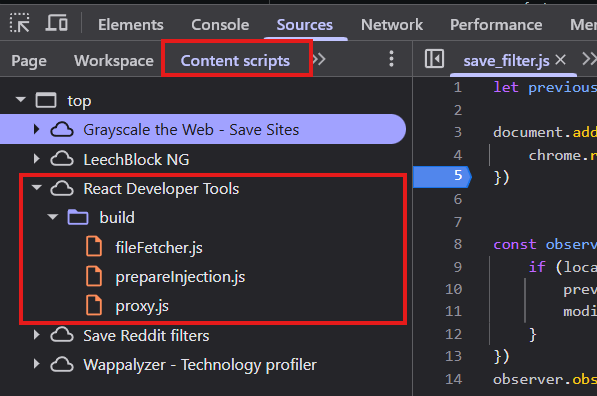Viewport: 597px width, 396px height.
Task: Click cloud icon beside Save Reddit filters
Action: pyautogui.click(x=62, y=335)
